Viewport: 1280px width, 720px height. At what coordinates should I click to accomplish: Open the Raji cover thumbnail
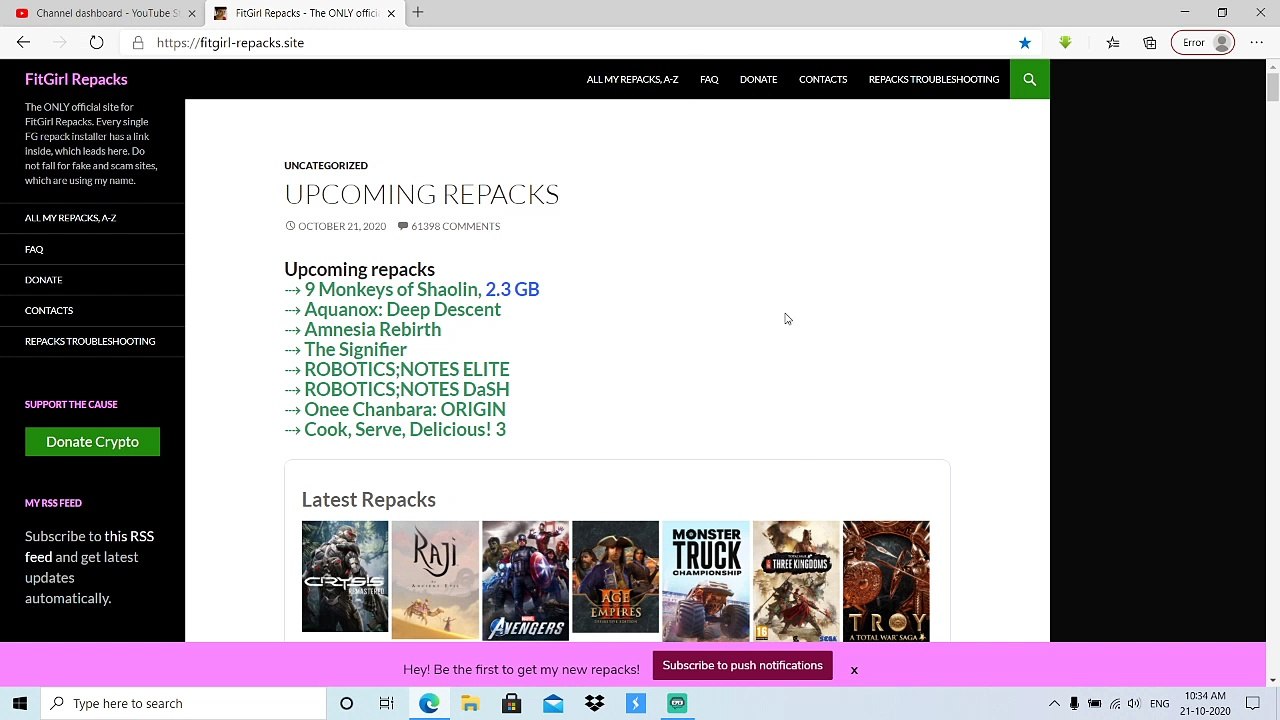[x=435, y=580]
